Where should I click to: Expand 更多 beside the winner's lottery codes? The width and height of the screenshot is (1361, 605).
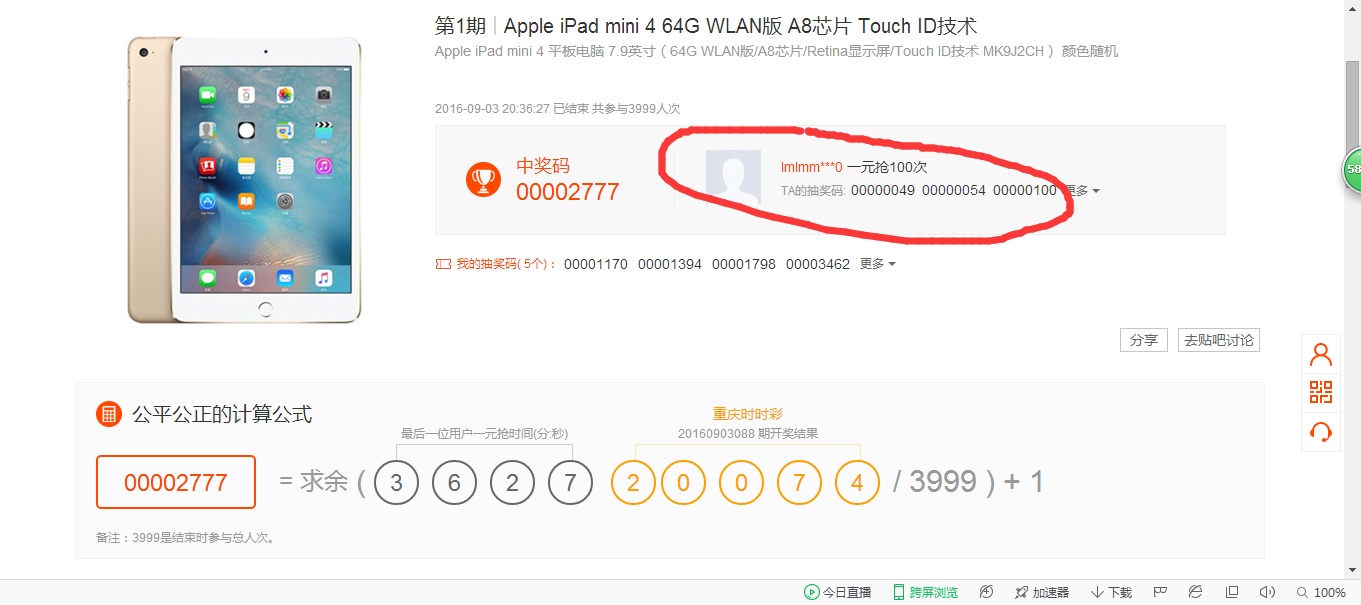[1081, 190]
